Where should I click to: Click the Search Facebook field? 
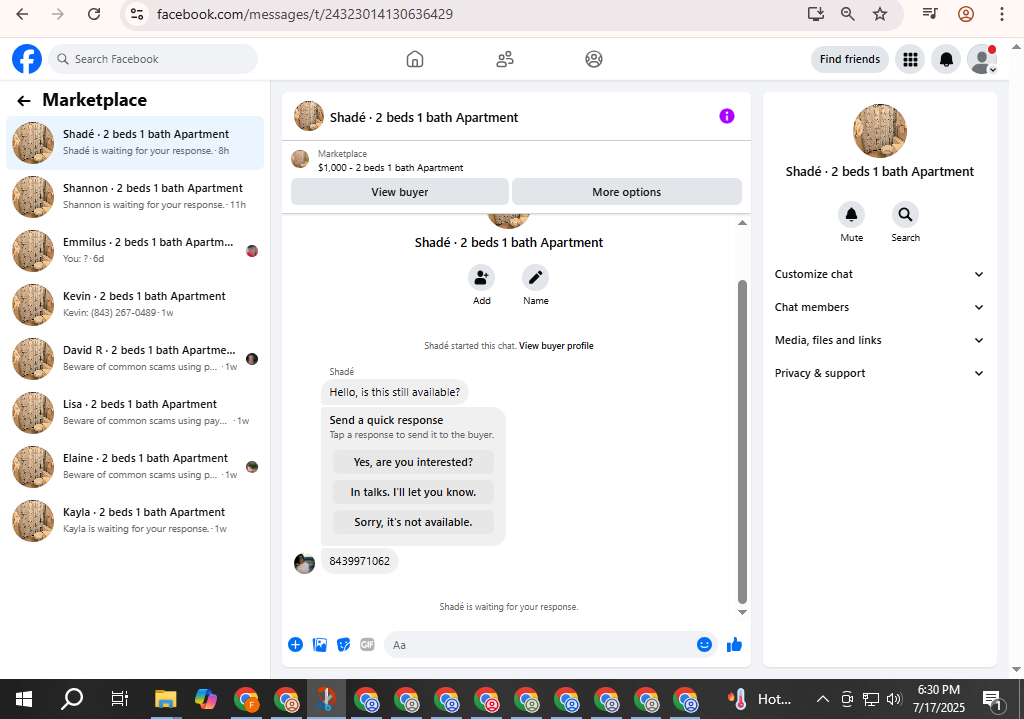tap(153, 59)
